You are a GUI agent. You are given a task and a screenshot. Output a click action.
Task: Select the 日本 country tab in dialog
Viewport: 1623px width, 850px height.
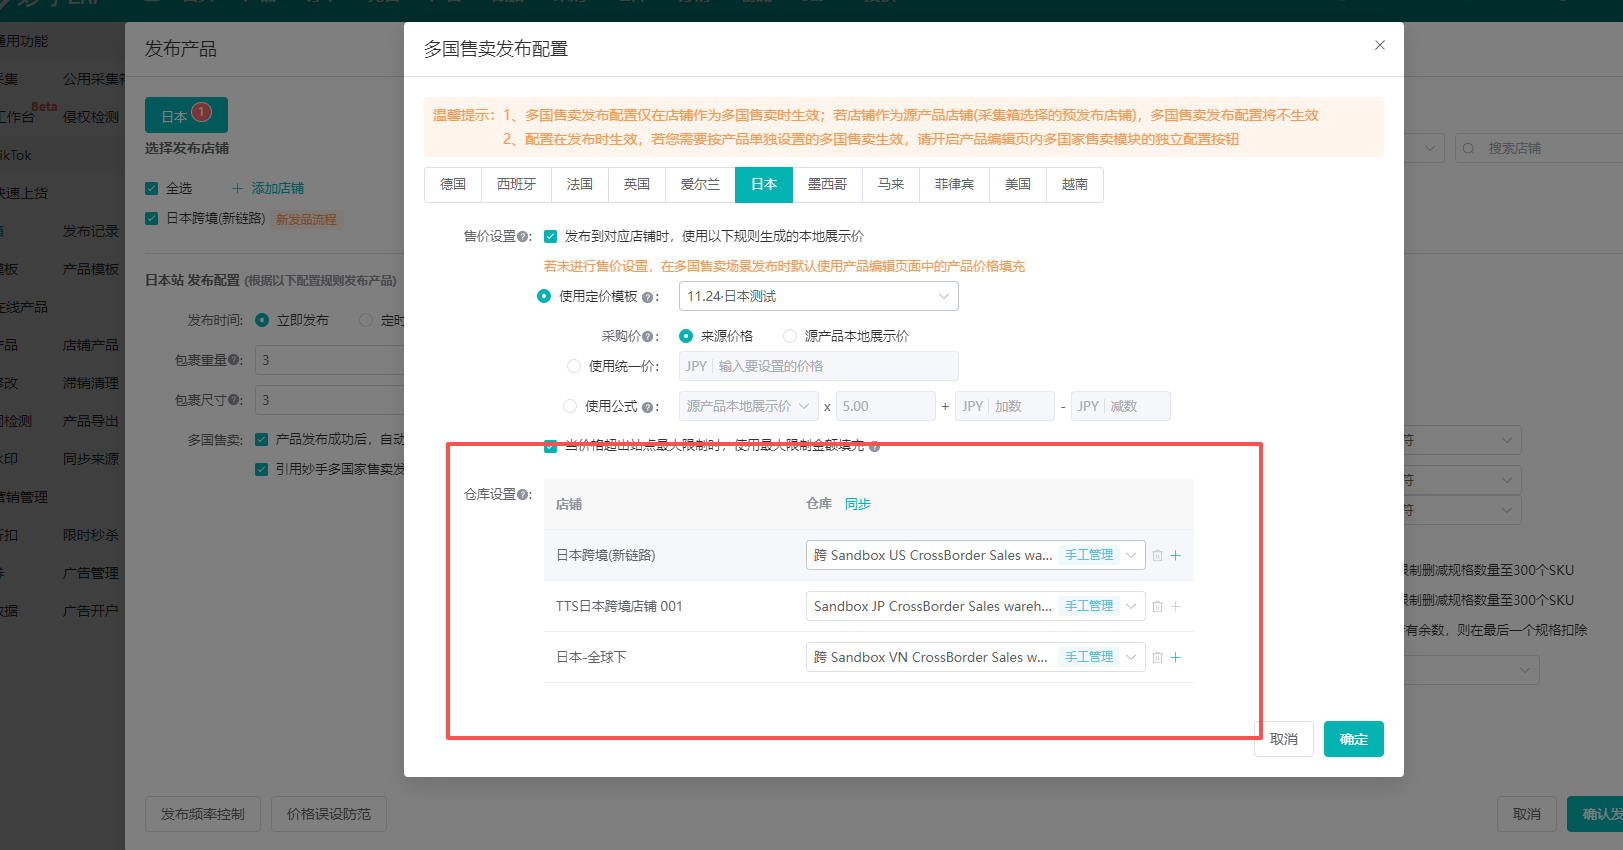[x=764, y=185]
